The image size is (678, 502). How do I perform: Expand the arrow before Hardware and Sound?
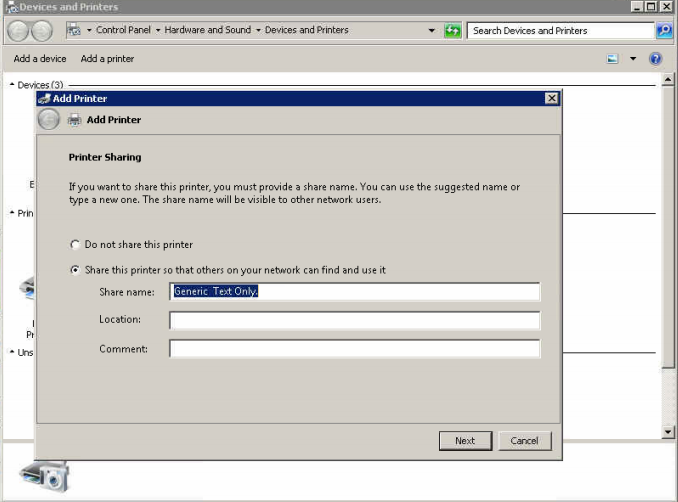point(158,30)
